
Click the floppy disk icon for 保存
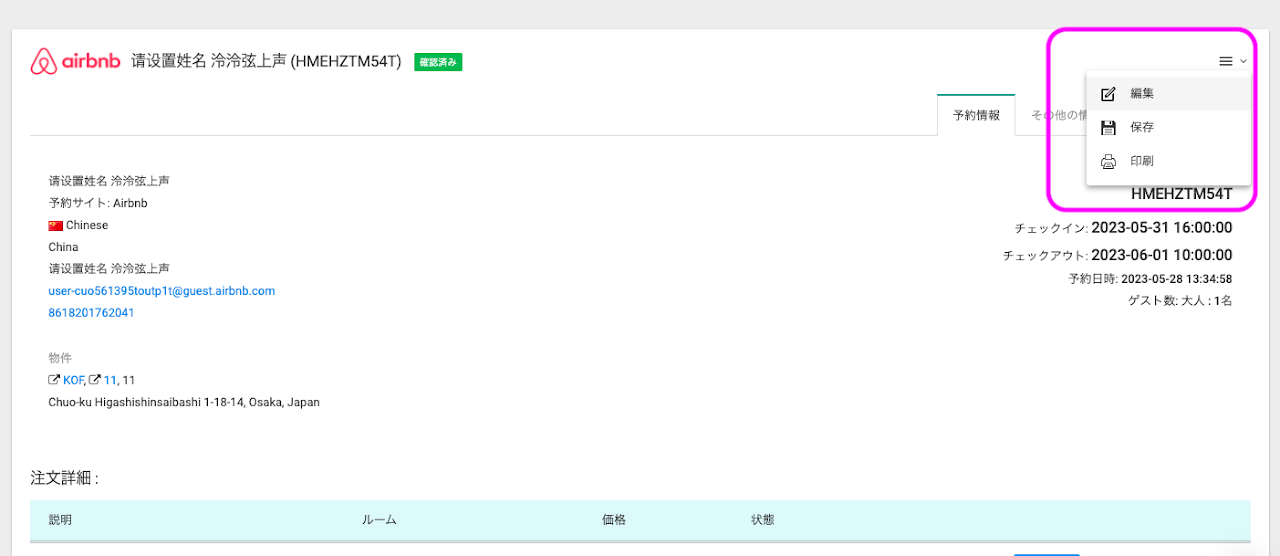pyautogui.click(x=1108, y=128)
